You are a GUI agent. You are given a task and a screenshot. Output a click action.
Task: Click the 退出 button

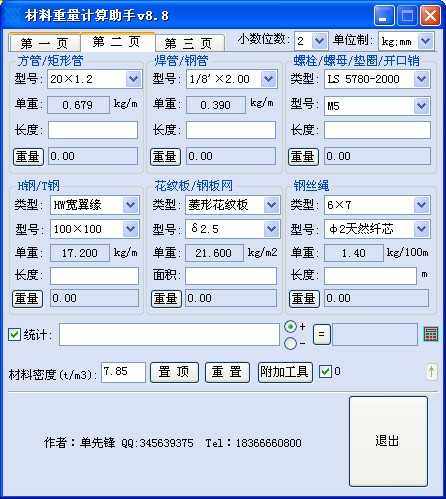(388, 441)
